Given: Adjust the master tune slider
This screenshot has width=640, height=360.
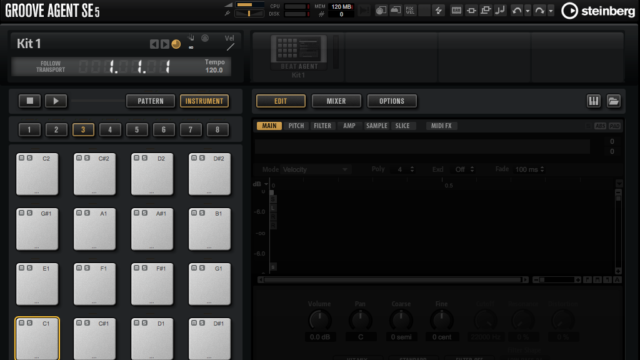Looking at the screenshot, I should click(250, 13).
